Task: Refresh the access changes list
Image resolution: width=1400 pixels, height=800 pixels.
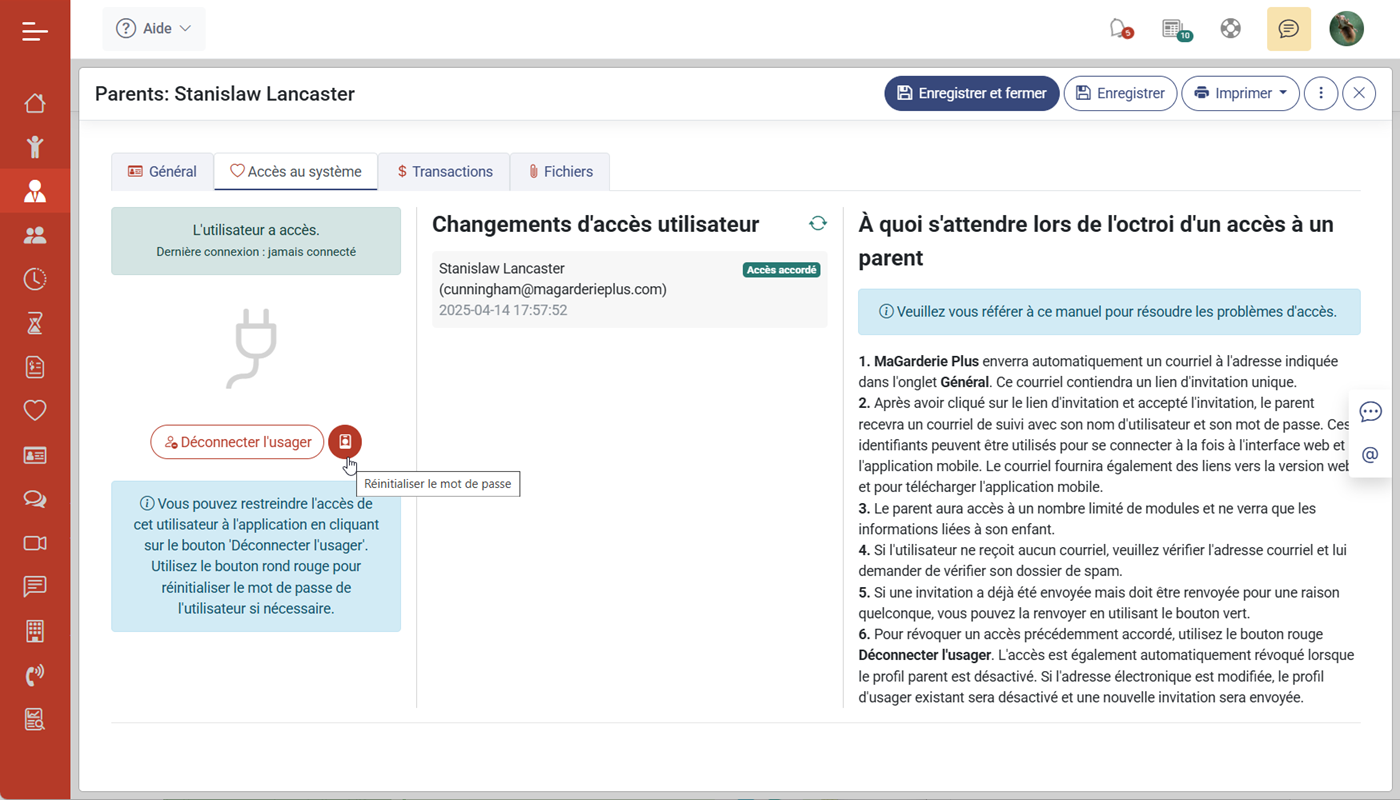Action: click(818, 224)
